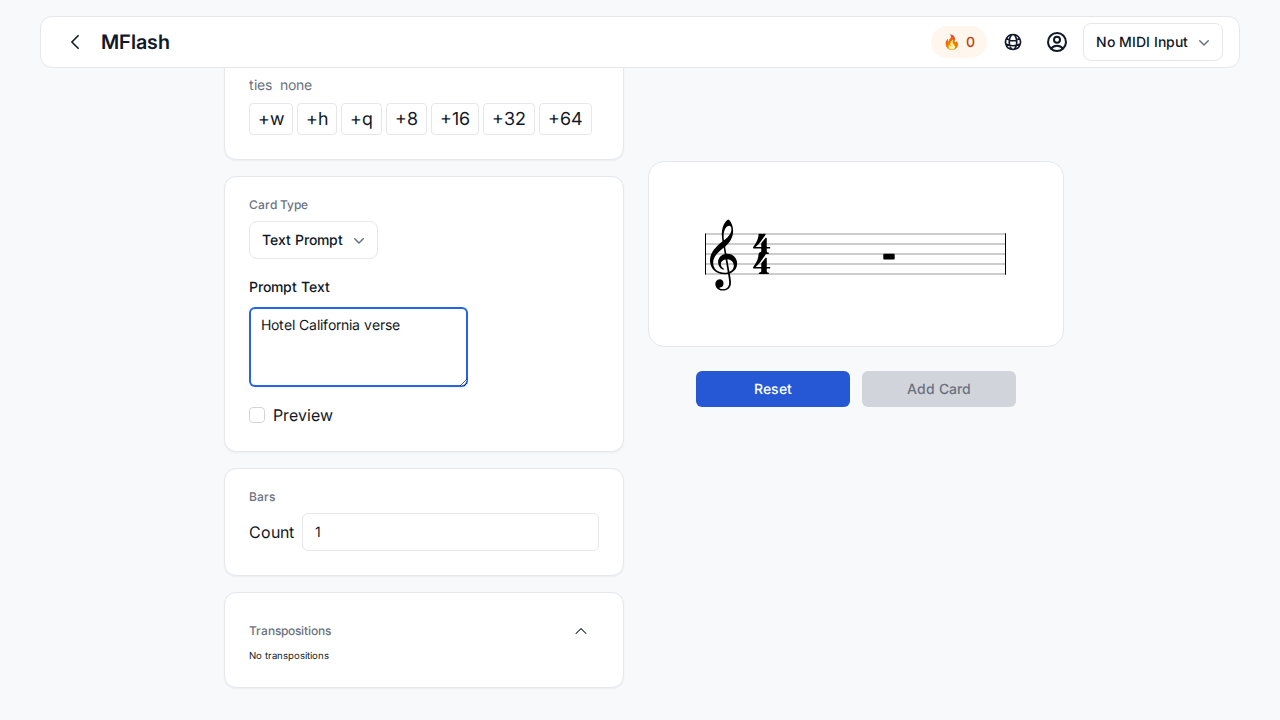The height and width of the screenshot is (720, 1280).
Task: Go back using the arrow beside MFlash
Action: (x=75, y=42)
